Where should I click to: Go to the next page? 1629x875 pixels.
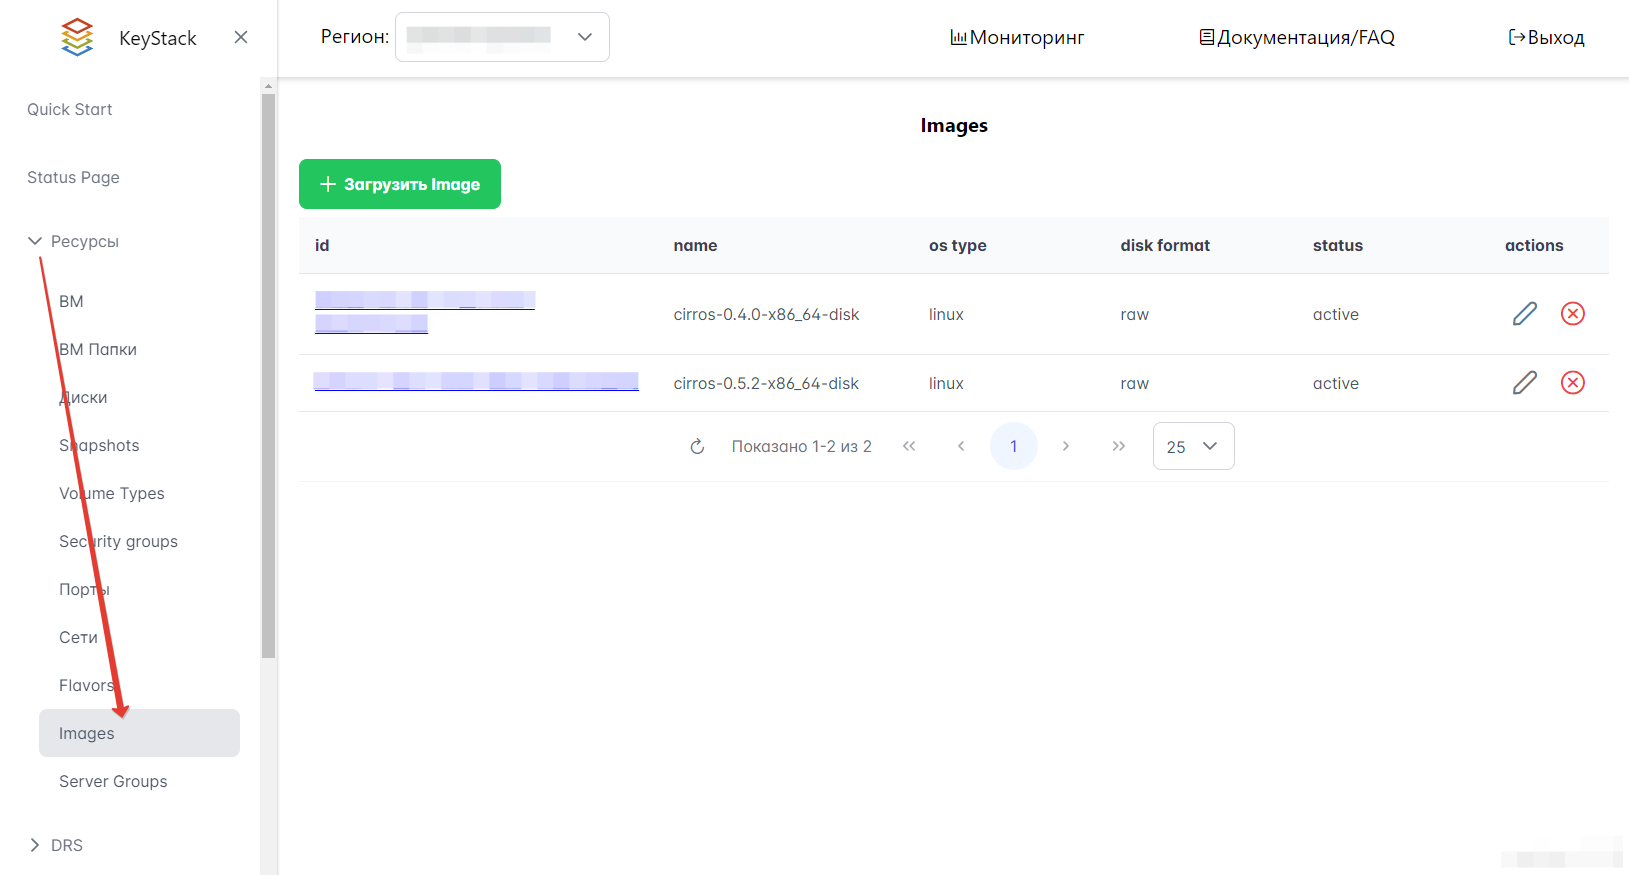coord(1065,447)
